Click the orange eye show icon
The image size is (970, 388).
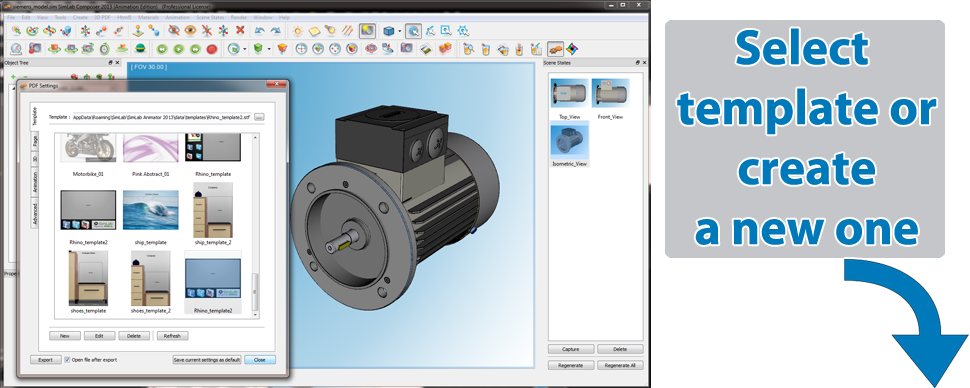pos(190,30)
